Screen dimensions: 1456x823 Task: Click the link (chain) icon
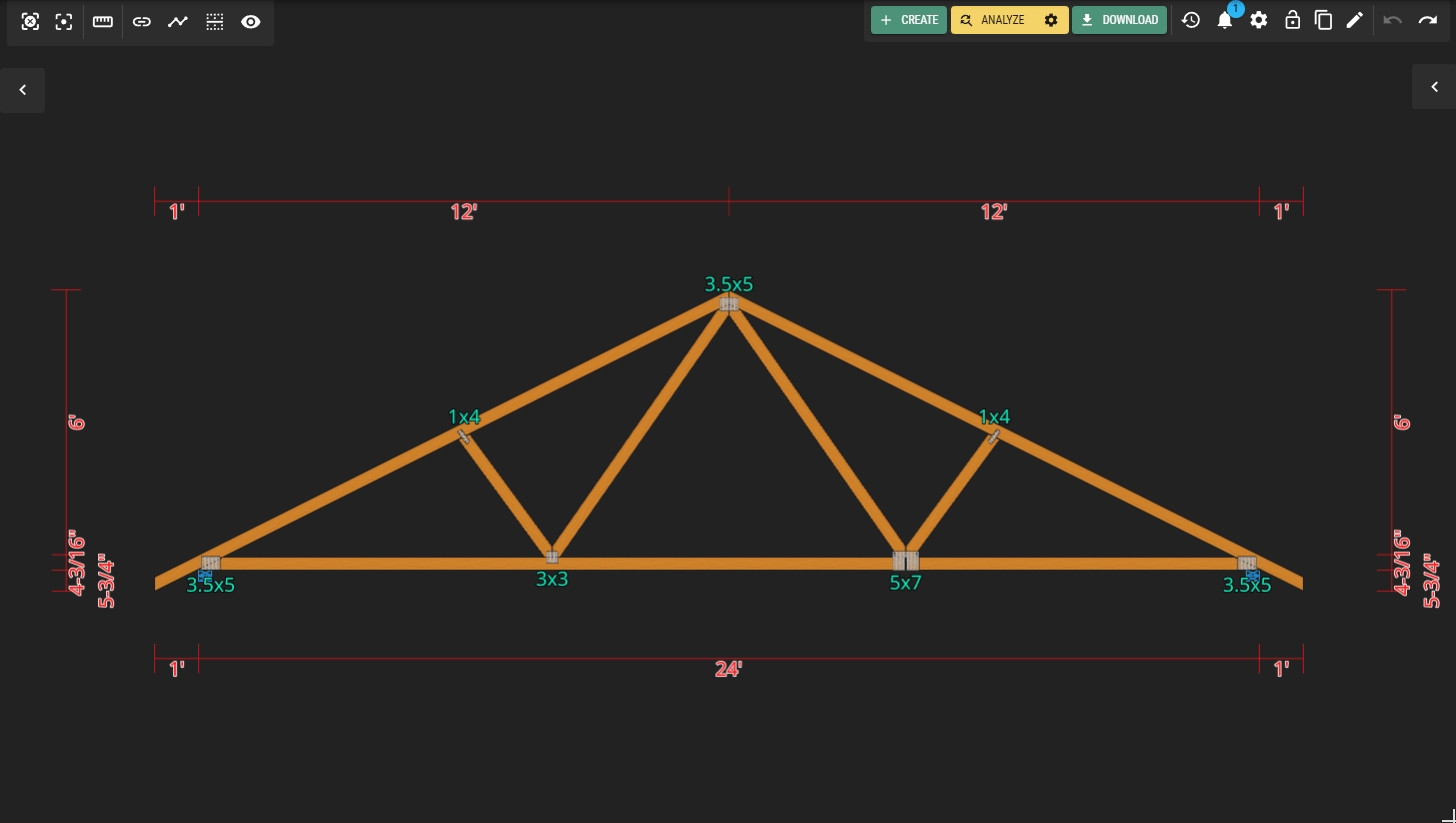[142, 22]
